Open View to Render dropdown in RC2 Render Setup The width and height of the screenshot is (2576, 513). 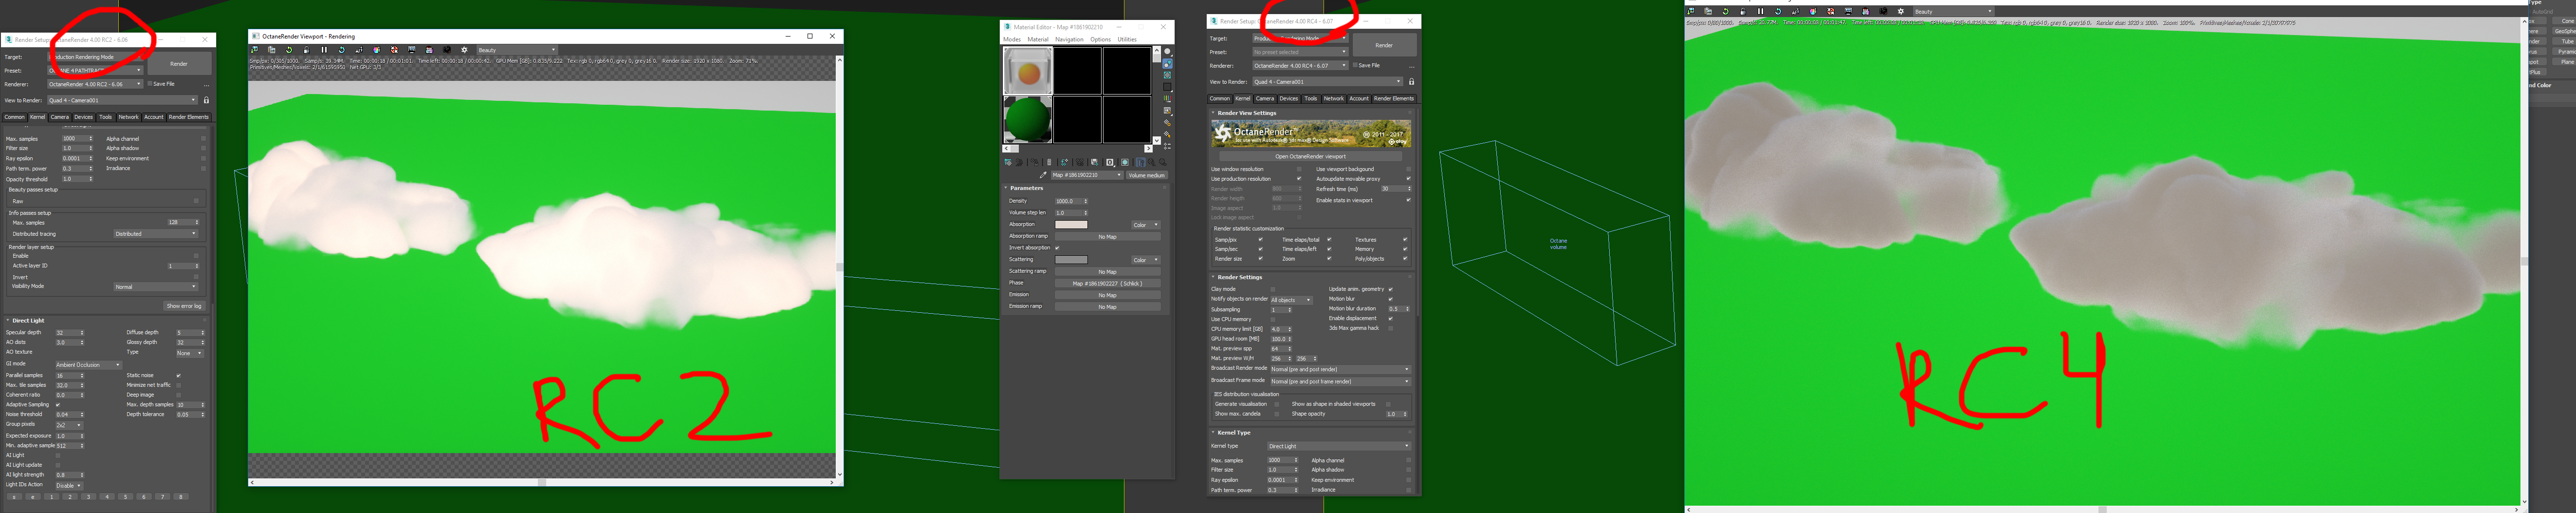[122, 100]
